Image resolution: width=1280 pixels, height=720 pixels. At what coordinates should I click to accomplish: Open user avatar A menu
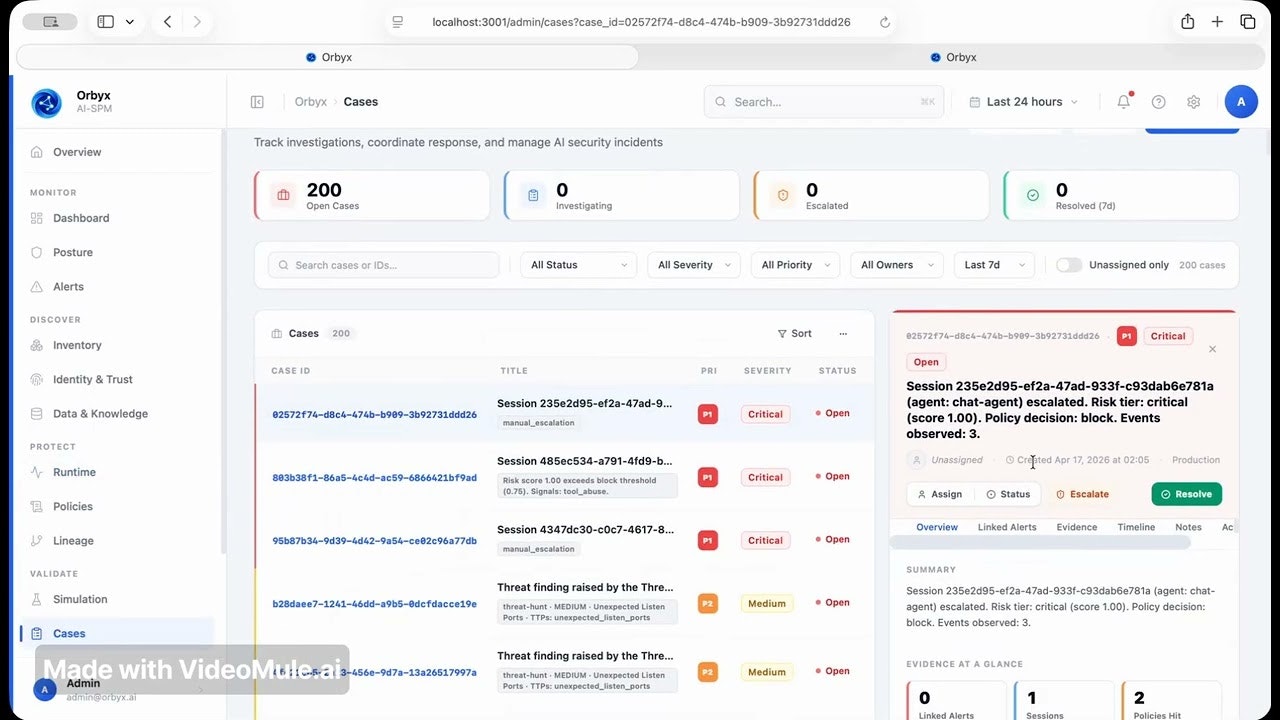1241,102
